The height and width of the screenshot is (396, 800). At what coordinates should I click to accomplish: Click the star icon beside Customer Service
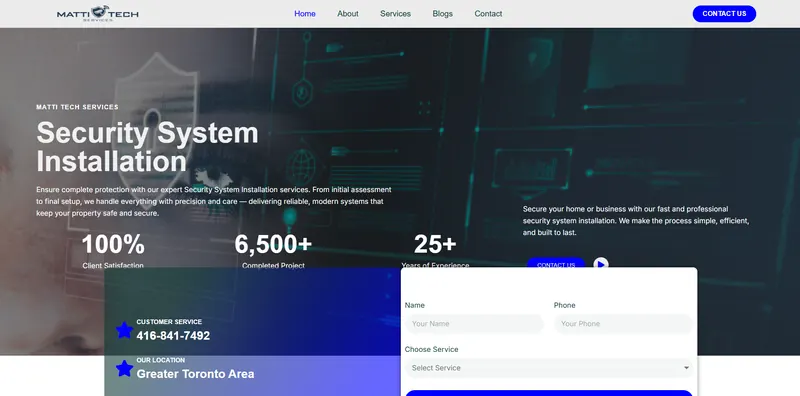coord(124,330)
